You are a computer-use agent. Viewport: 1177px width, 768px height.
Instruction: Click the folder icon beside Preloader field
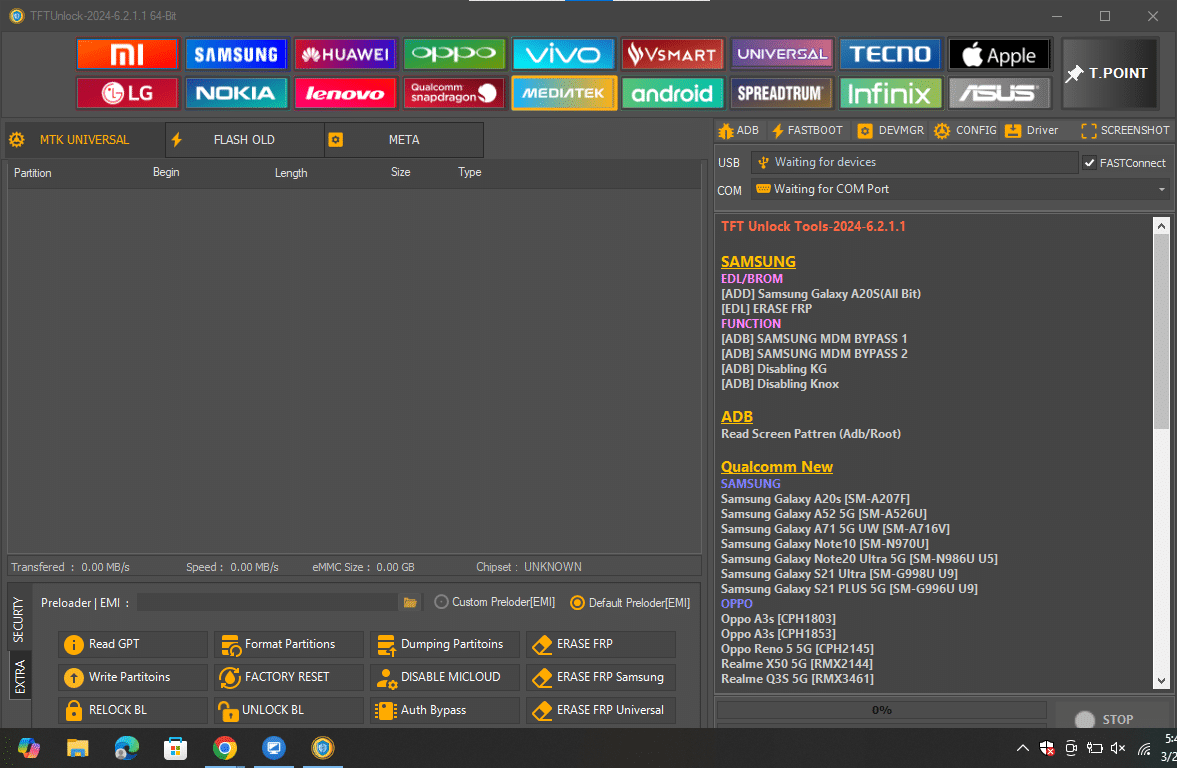pos(410,603)
